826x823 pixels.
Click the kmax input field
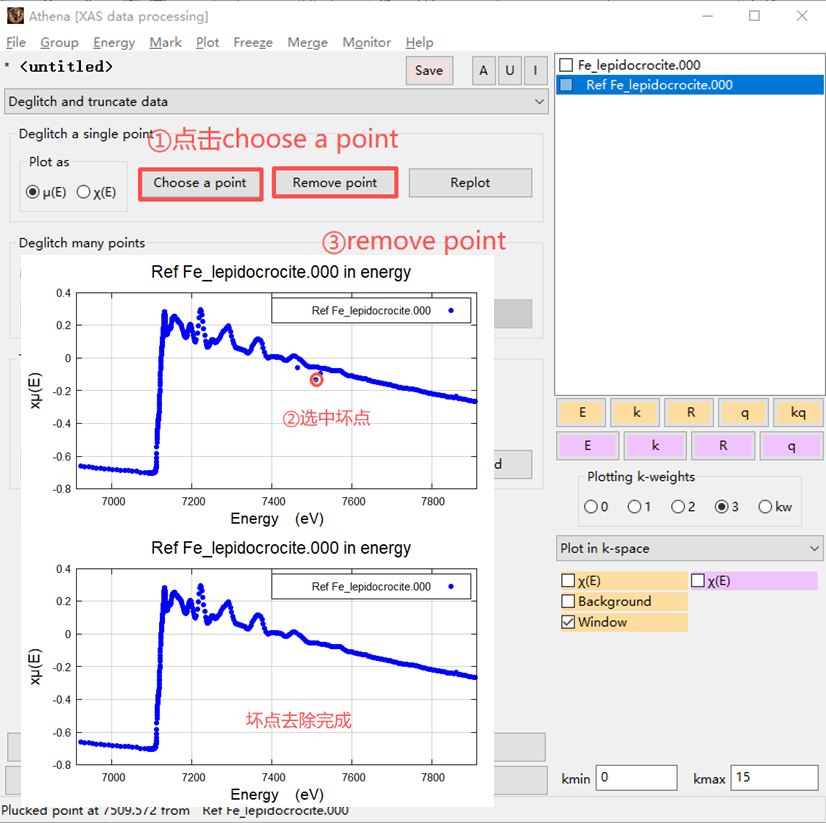(x=774, y=778)
